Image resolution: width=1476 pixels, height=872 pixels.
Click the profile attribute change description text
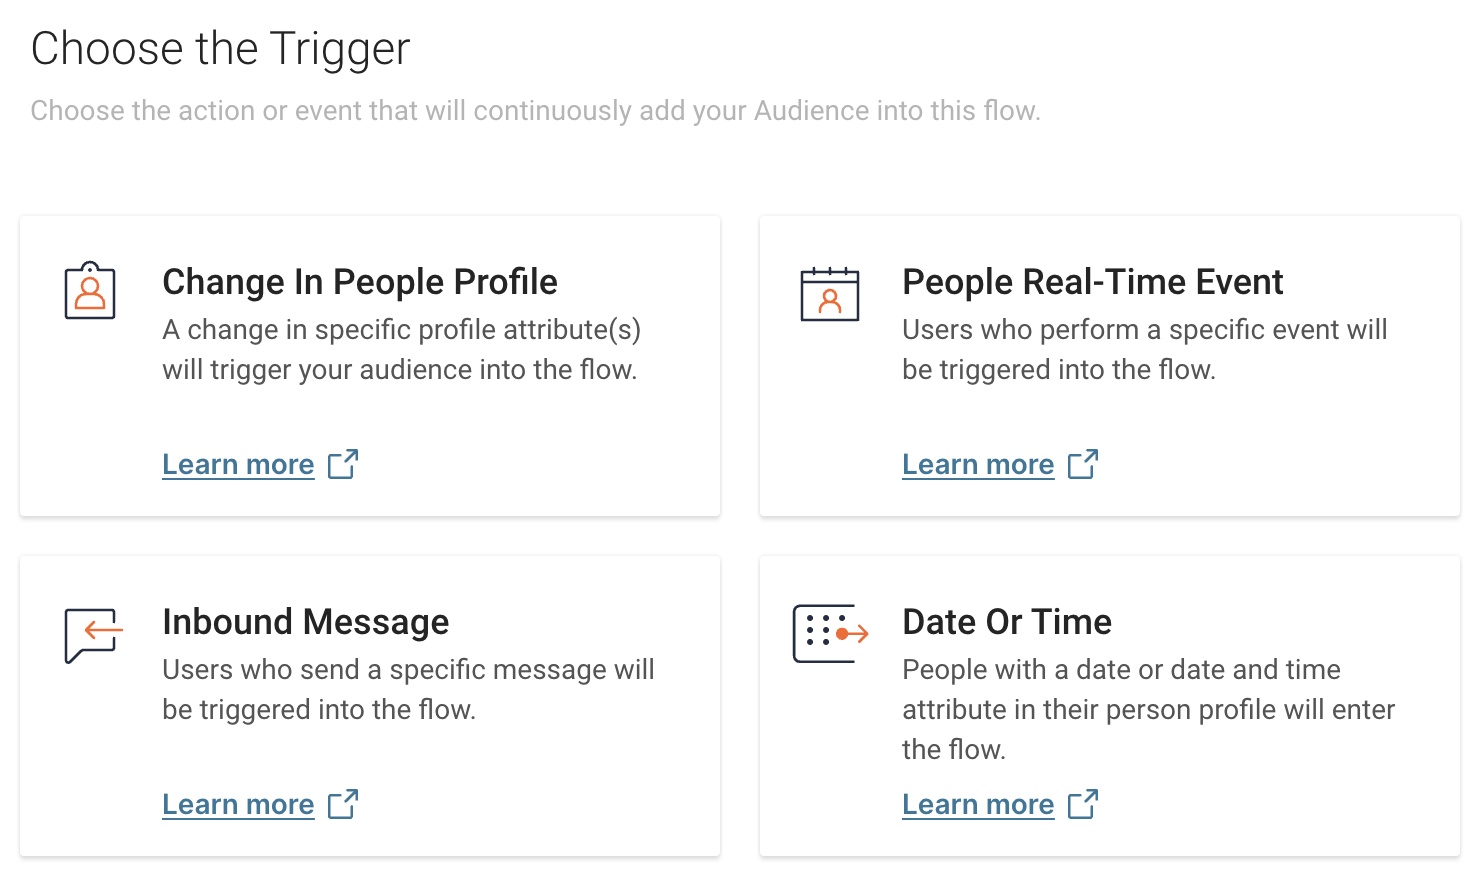coord(401,350)
